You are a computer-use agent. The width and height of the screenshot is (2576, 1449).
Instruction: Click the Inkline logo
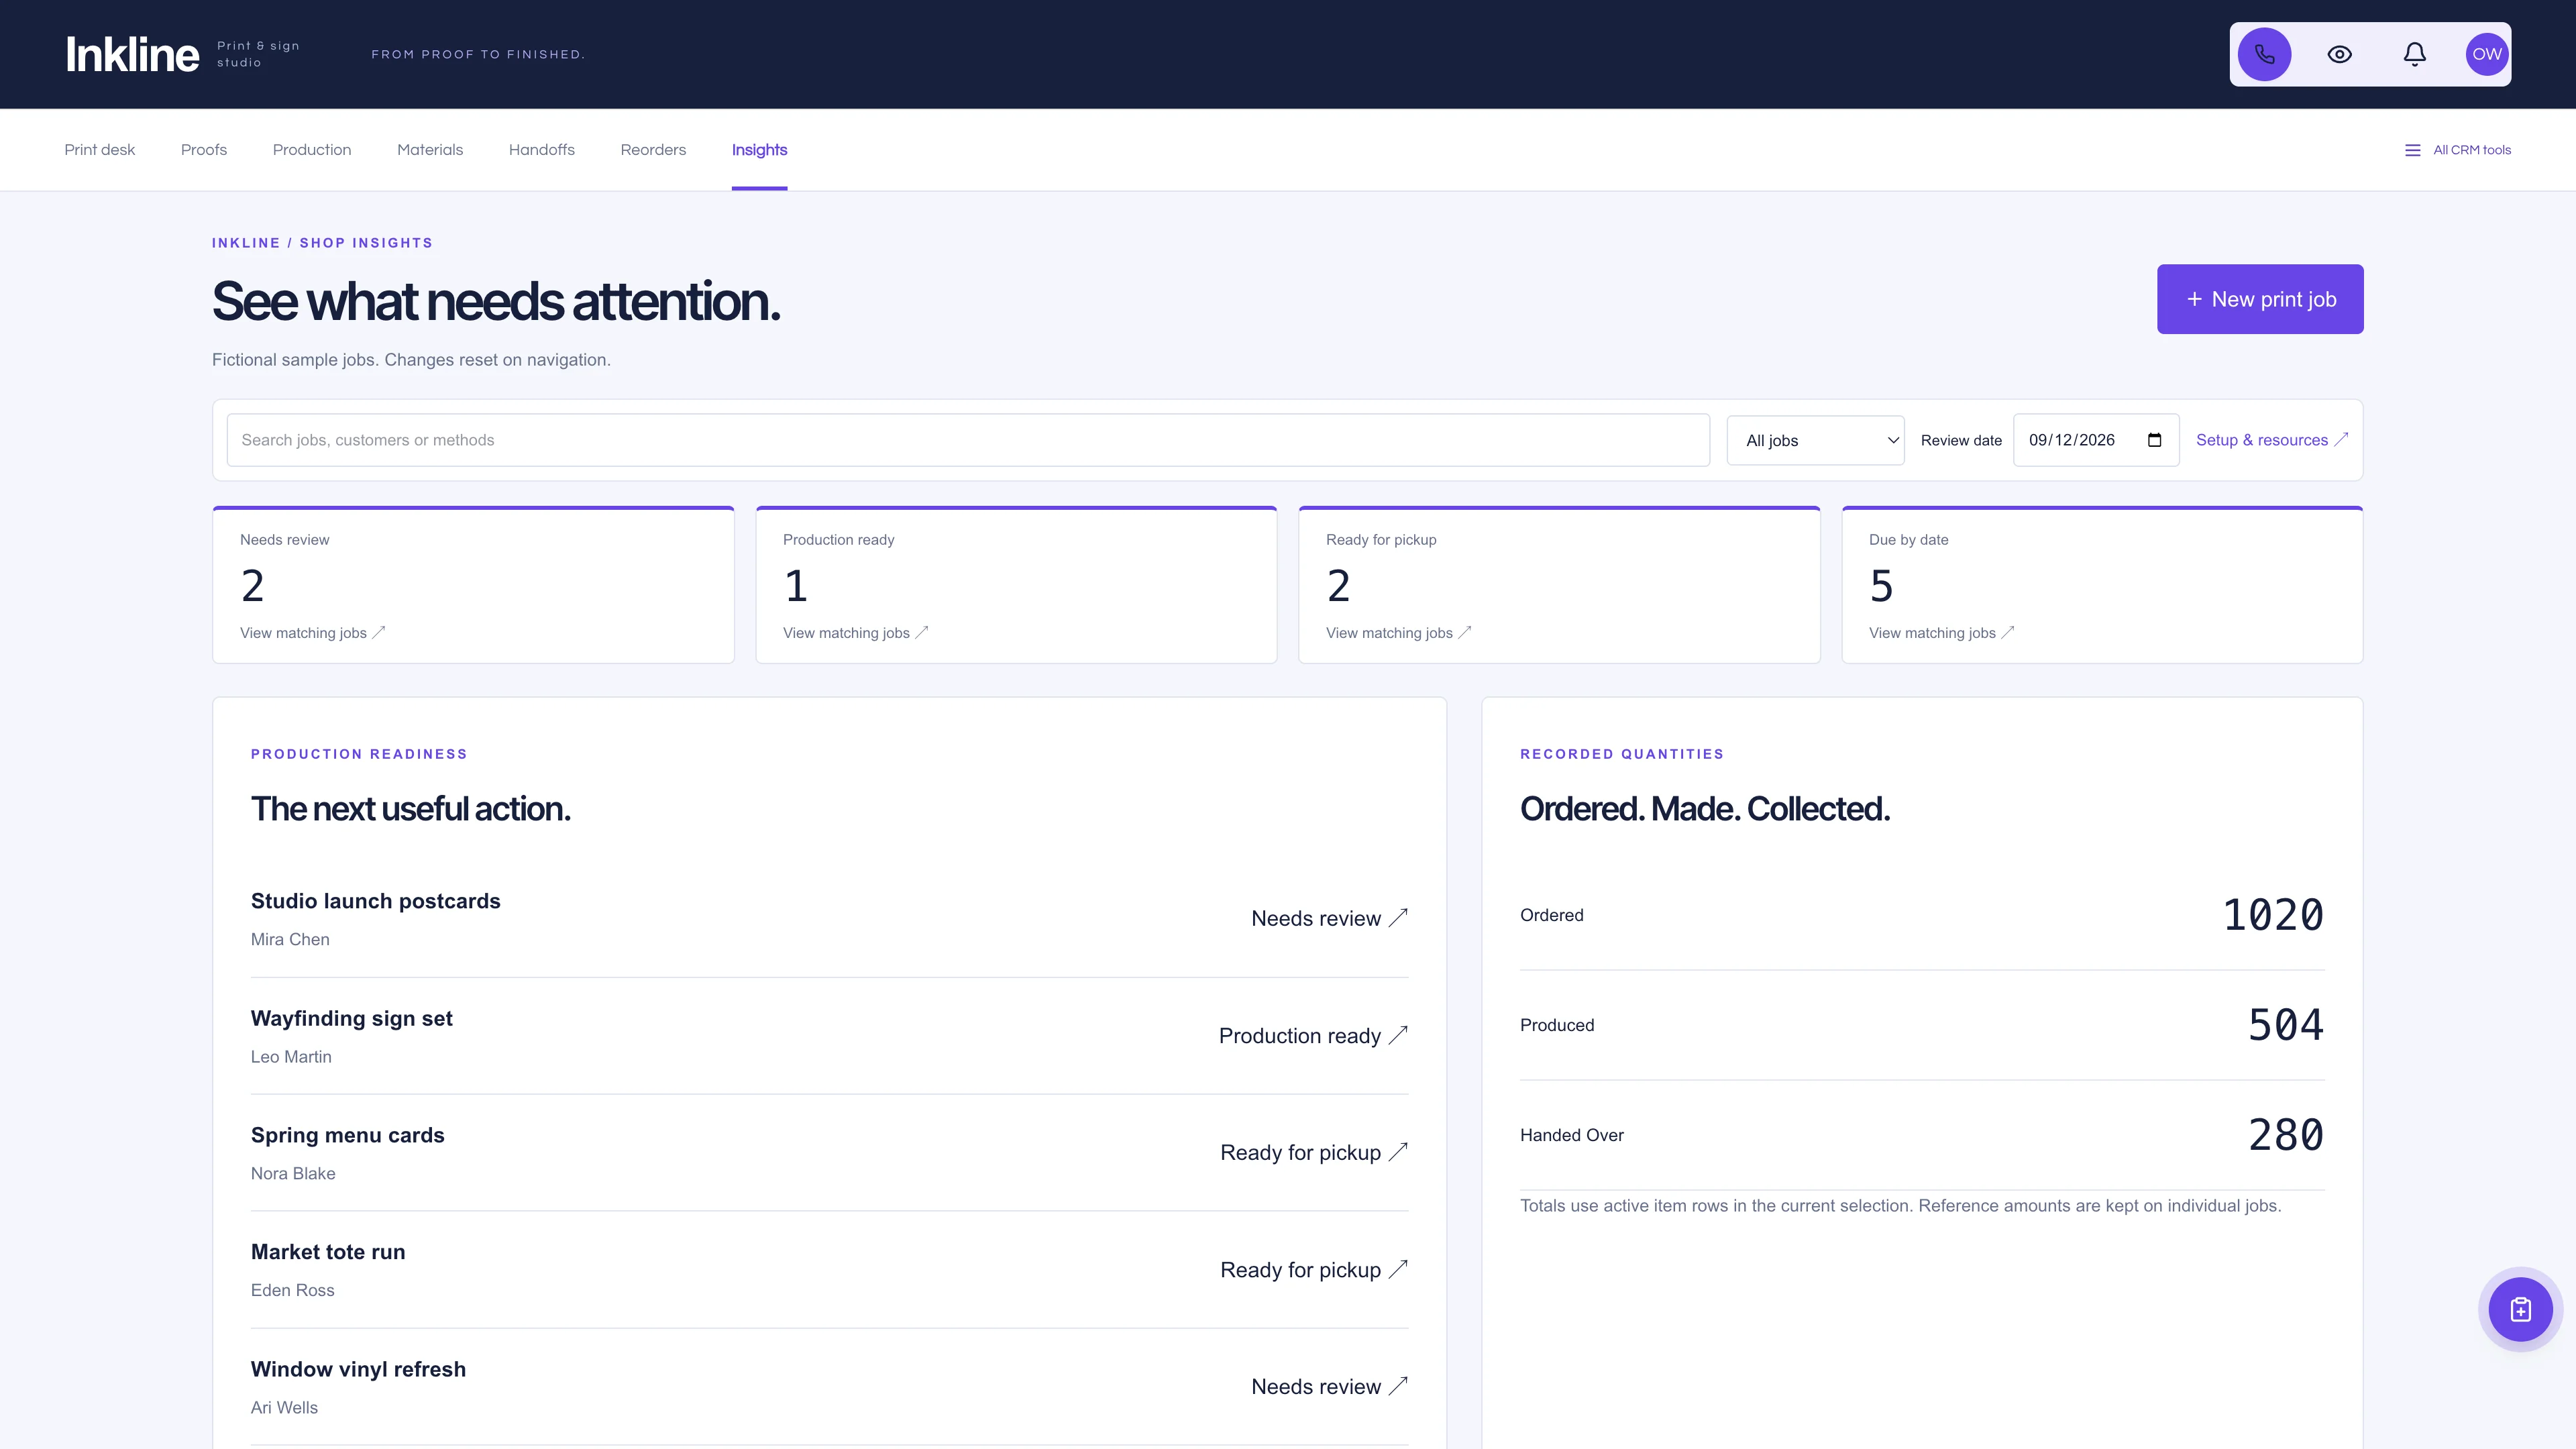(x=132, y=54)
